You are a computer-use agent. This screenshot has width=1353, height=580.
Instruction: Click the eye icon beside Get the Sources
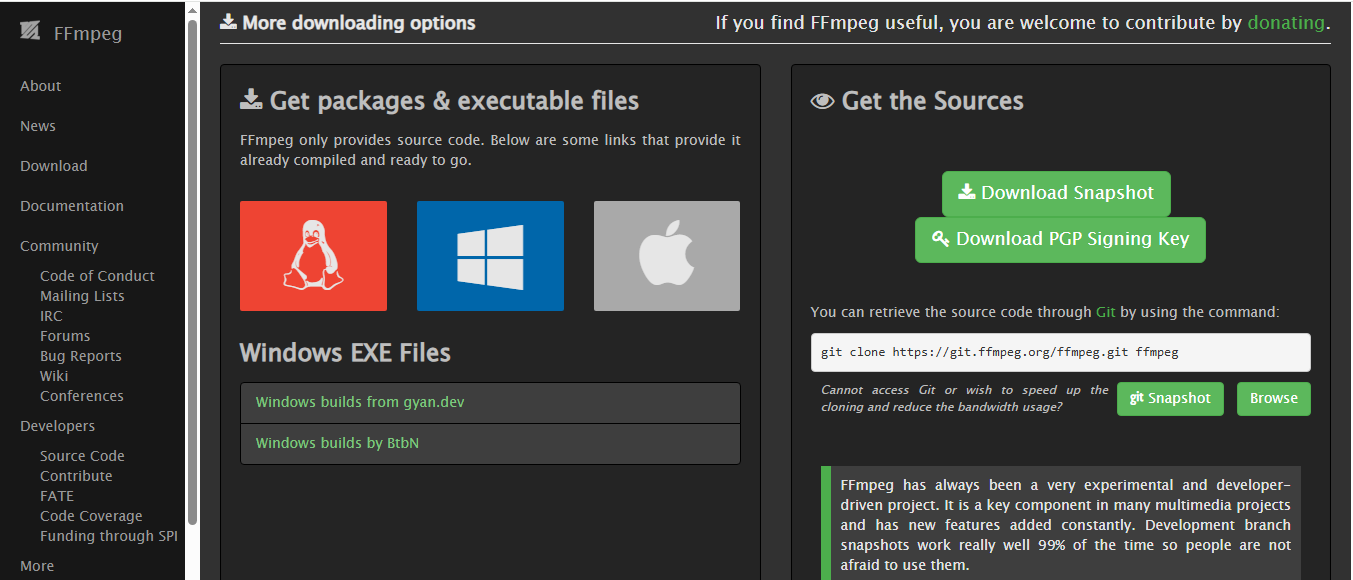(x=822, y=101)
